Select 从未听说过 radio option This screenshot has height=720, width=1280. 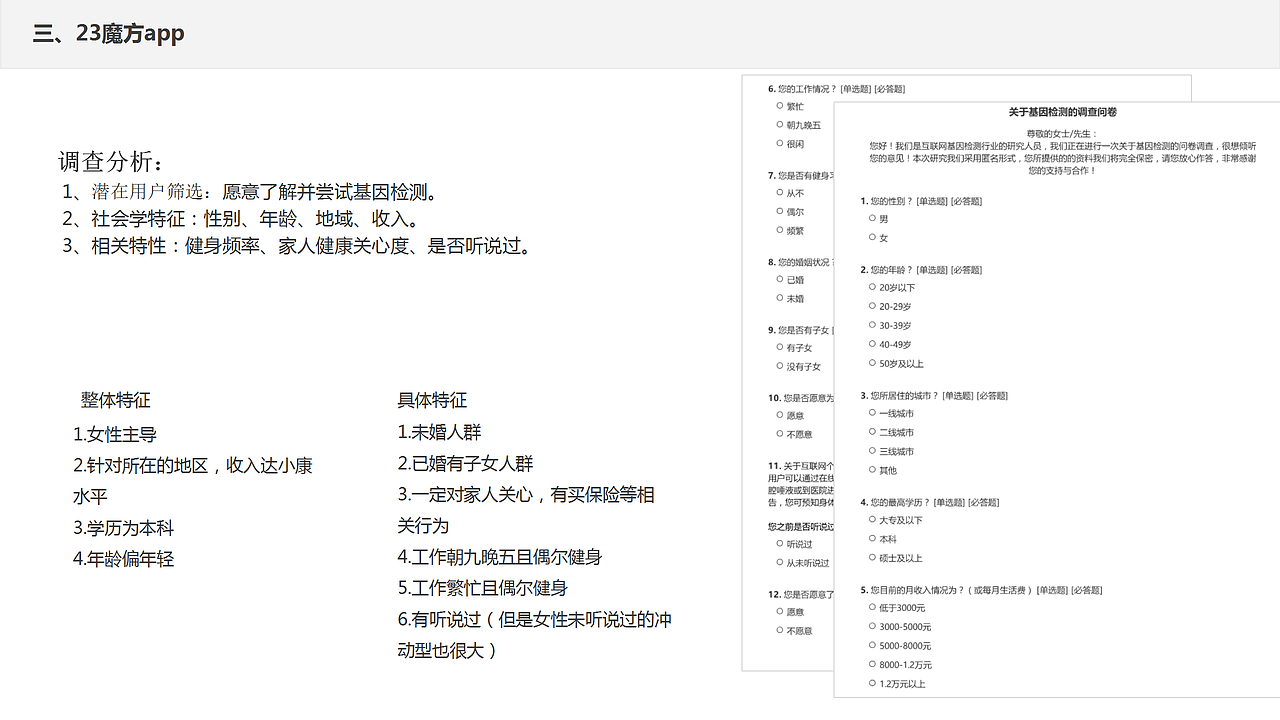pyautogui.click(x=780, y=563)
